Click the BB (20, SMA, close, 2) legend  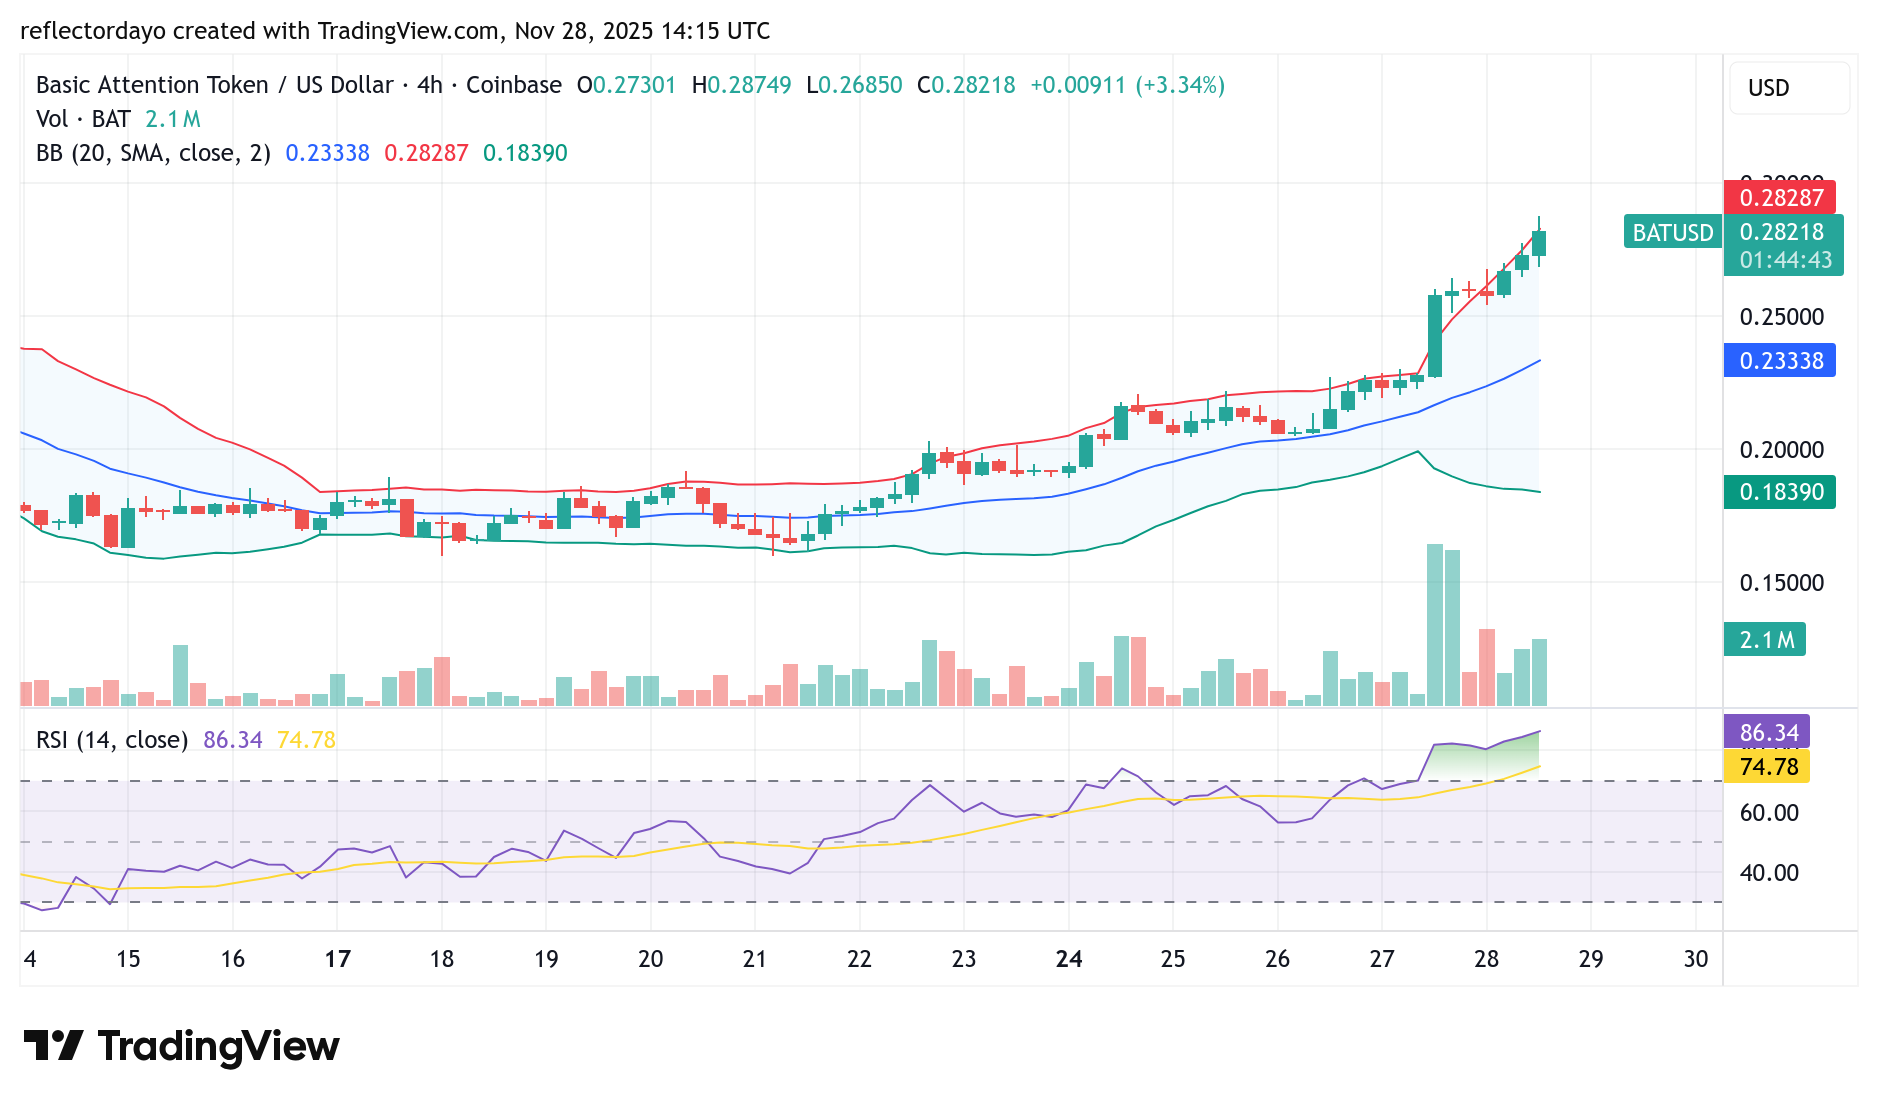[x=154, y=153]
